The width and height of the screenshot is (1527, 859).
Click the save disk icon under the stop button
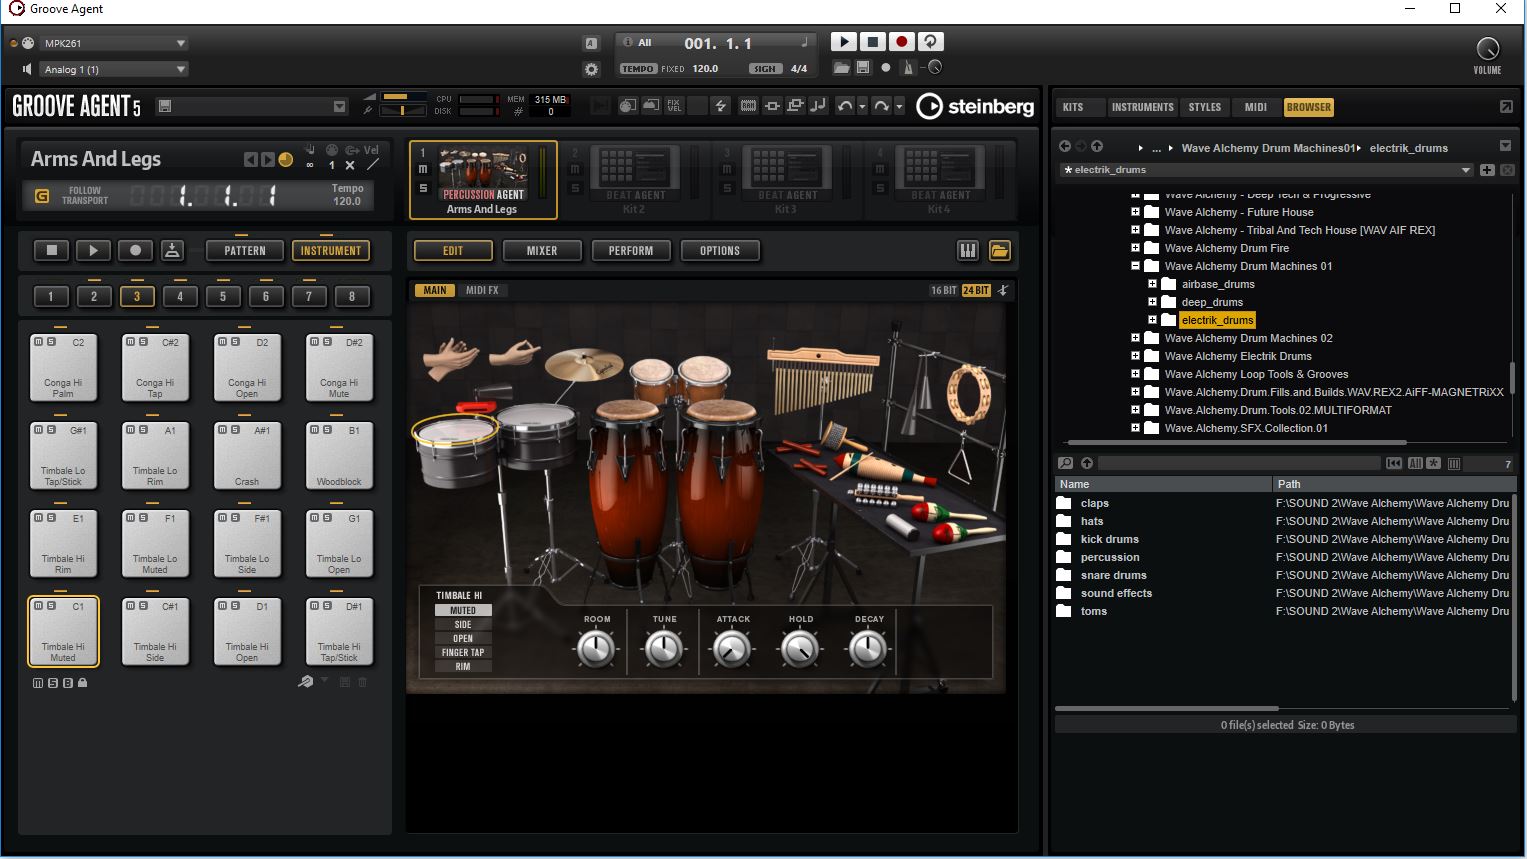tap(863, 67)
